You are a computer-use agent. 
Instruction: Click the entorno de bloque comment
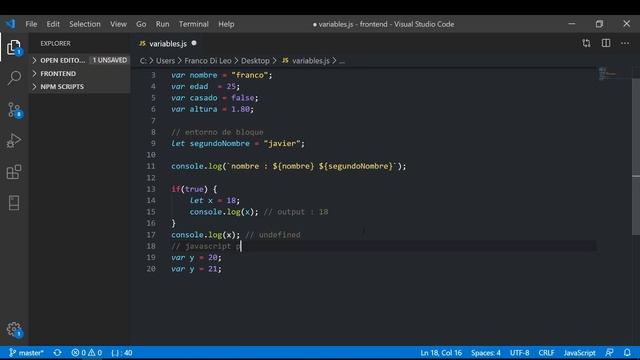click(217, 132)
